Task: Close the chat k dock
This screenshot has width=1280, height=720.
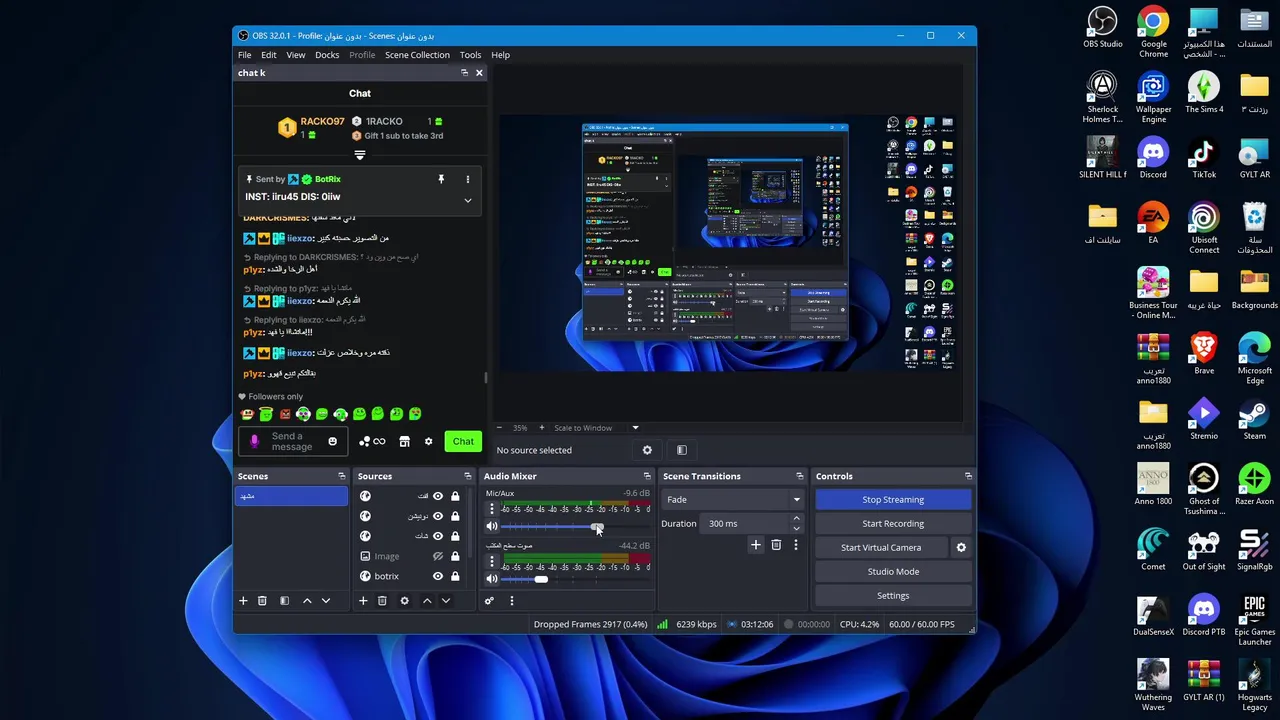Action: click(479, 73)
